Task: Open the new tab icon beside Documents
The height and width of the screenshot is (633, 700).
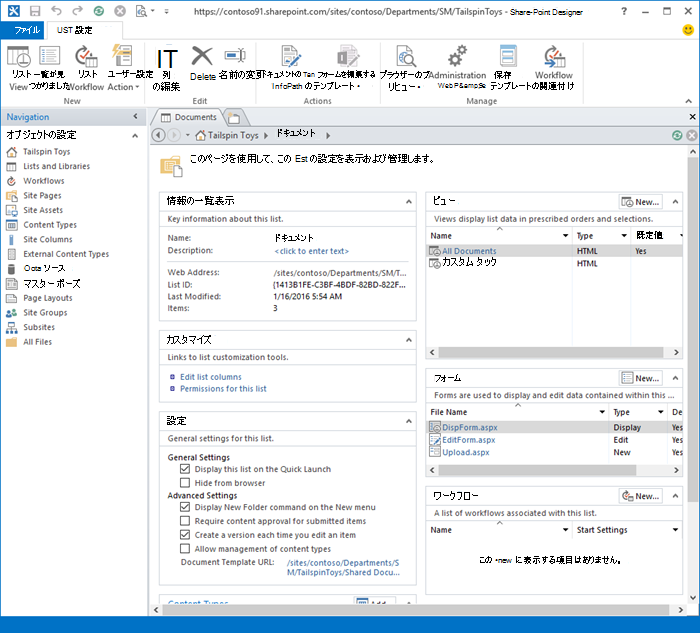Action: coord(233,118)
